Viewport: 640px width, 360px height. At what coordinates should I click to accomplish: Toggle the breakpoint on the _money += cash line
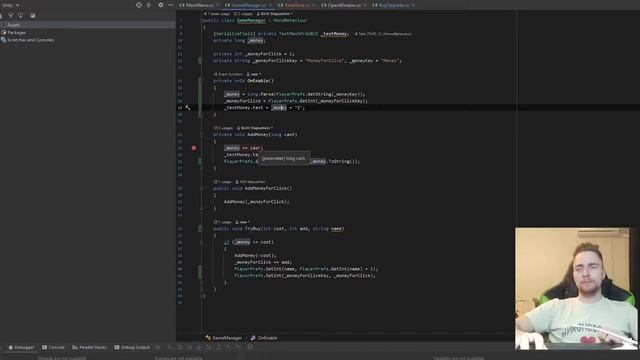[x=194, y=148]
